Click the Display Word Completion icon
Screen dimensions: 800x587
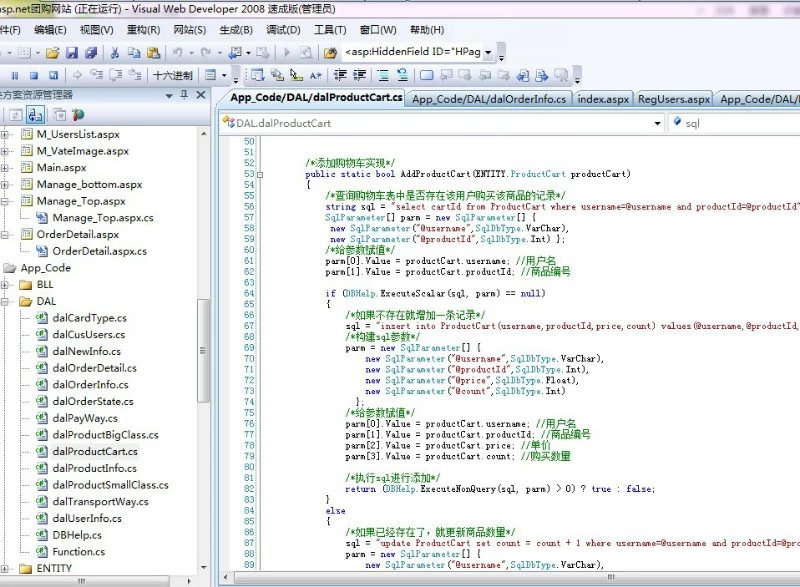(x=316, y=75)
